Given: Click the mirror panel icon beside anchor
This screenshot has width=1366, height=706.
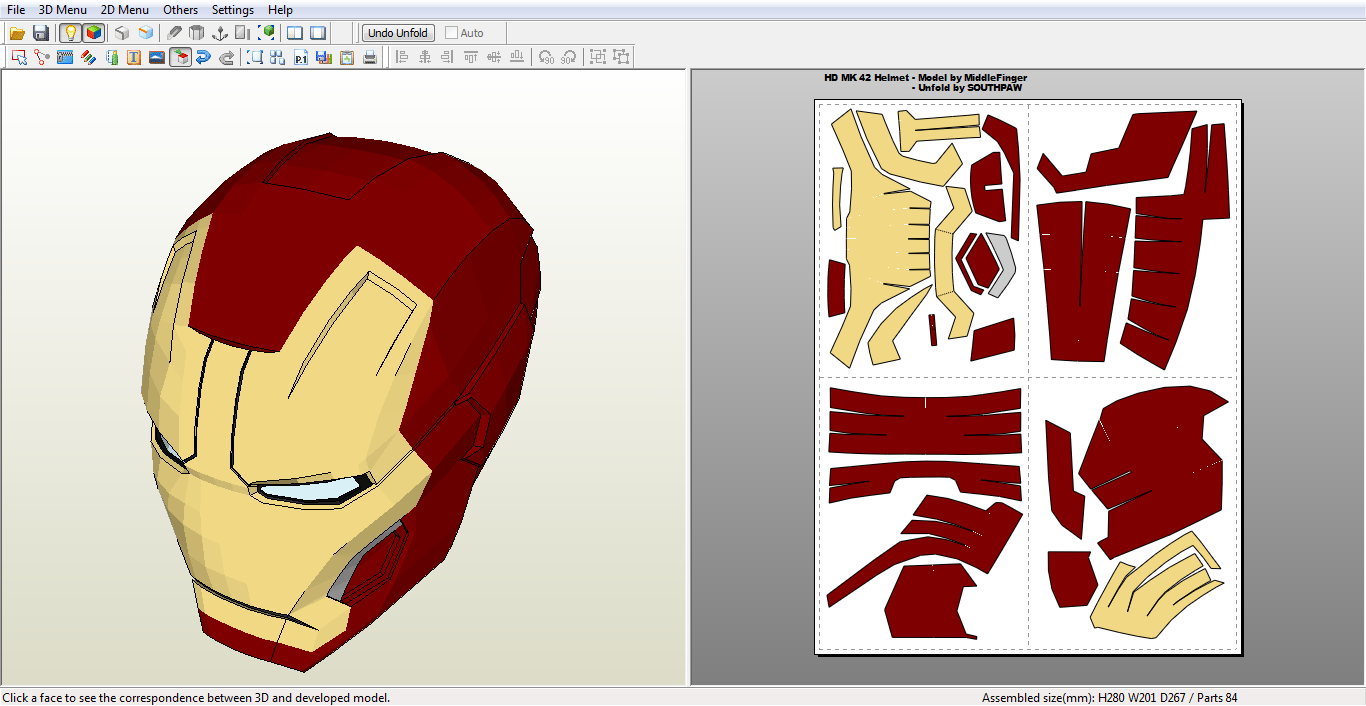Looking at the screenshot, I should tap(243, 33).
